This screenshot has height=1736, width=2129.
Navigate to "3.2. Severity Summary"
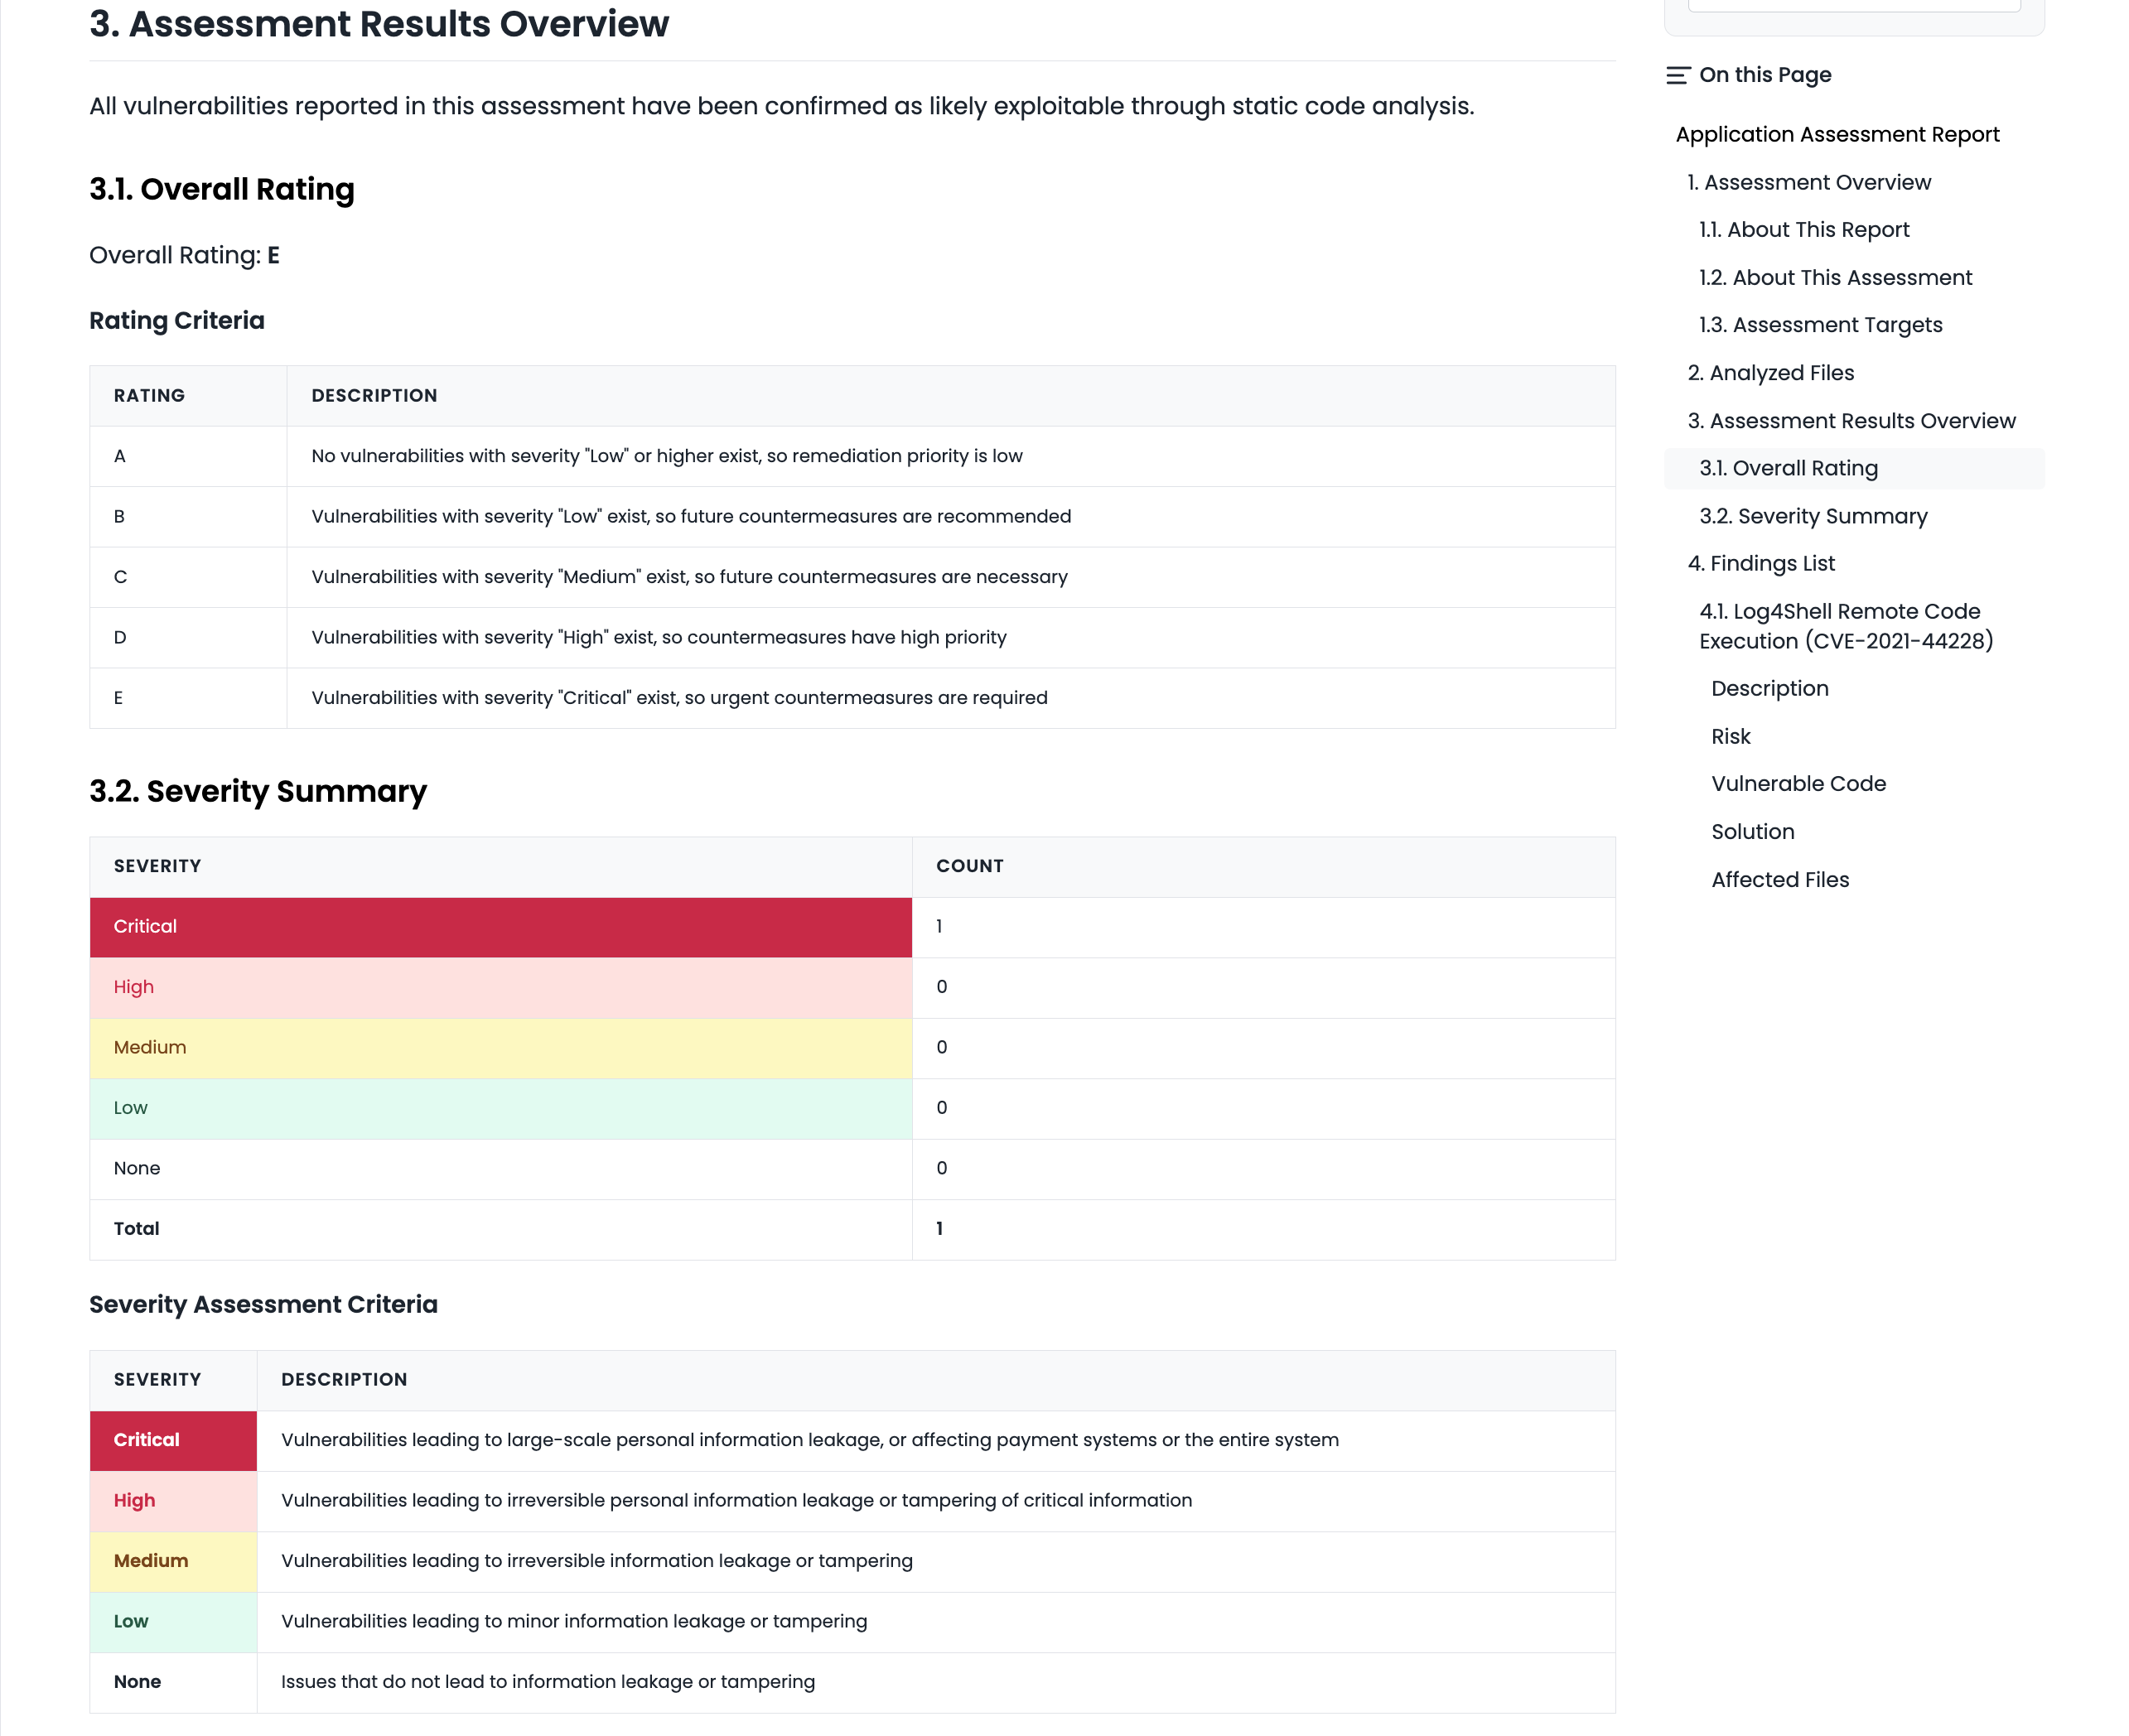[x=1813, y=516]
